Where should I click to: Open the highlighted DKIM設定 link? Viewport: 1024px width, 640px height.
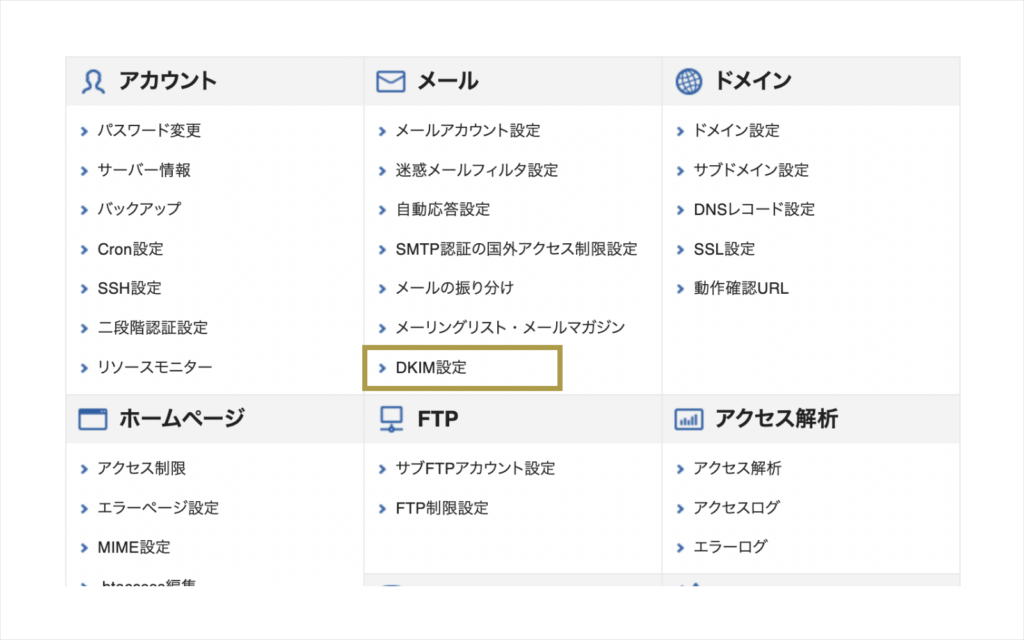[431, 368]
